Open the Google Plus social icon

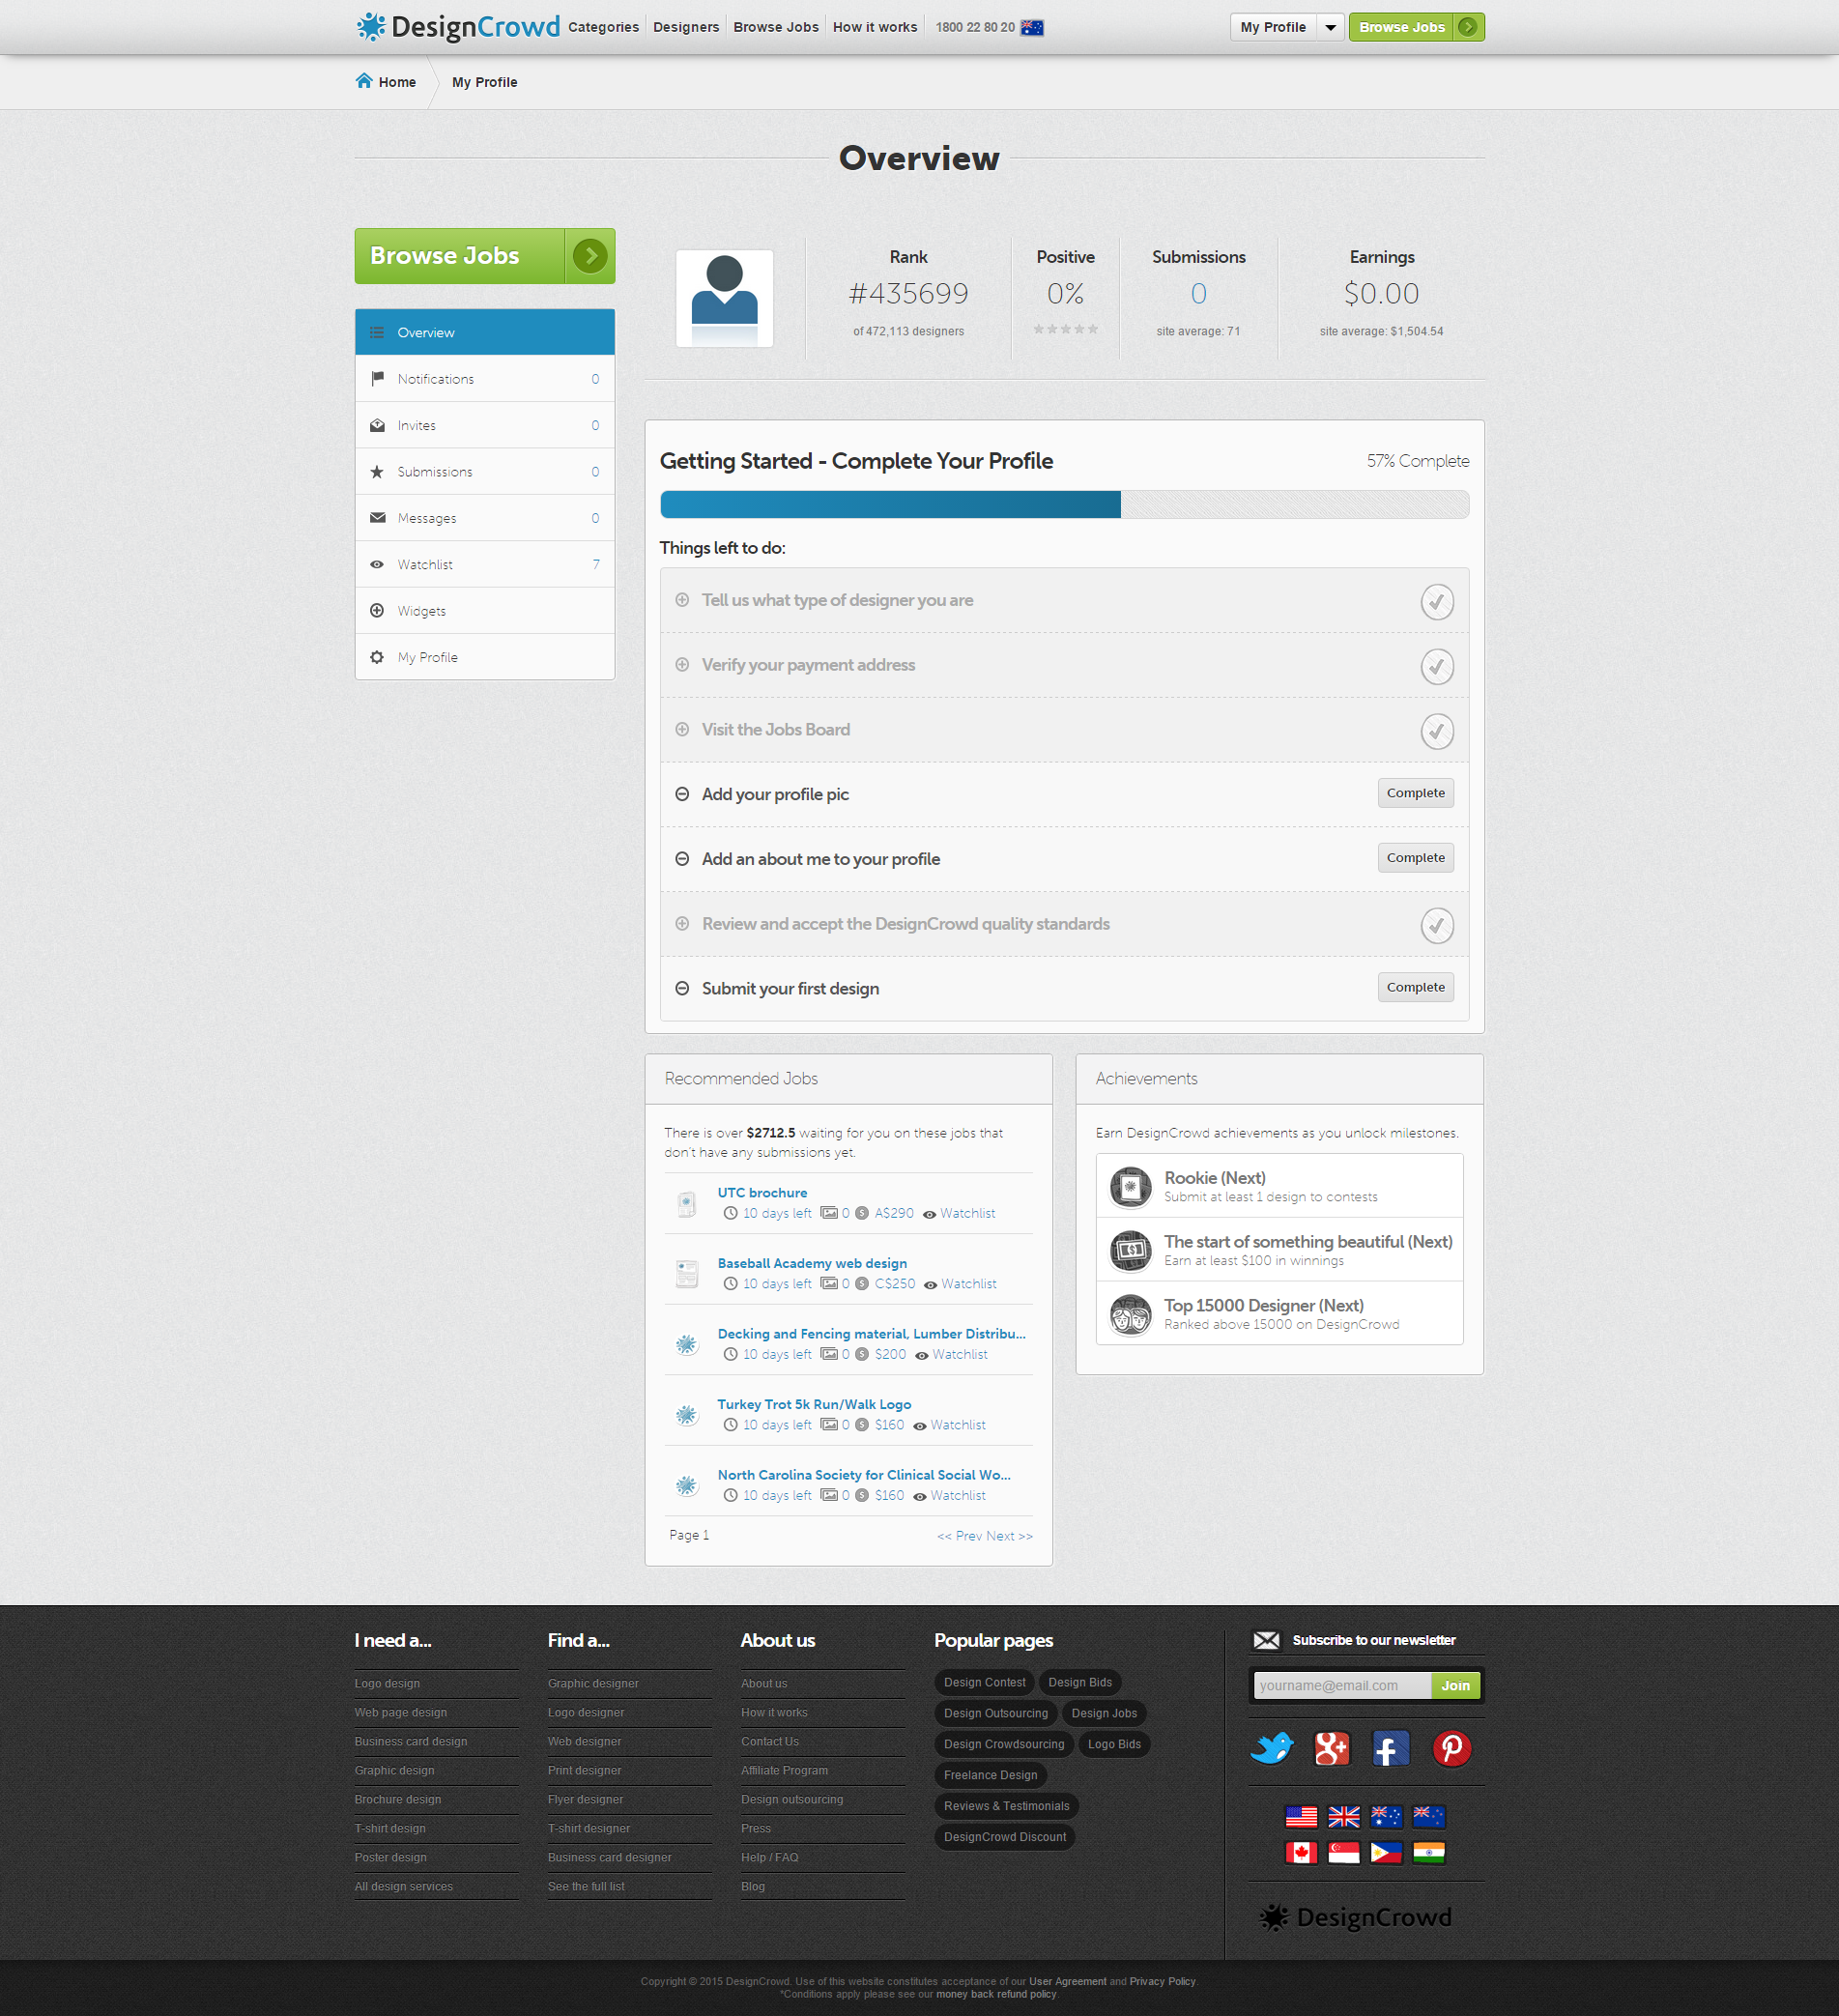point(1331,1748)
